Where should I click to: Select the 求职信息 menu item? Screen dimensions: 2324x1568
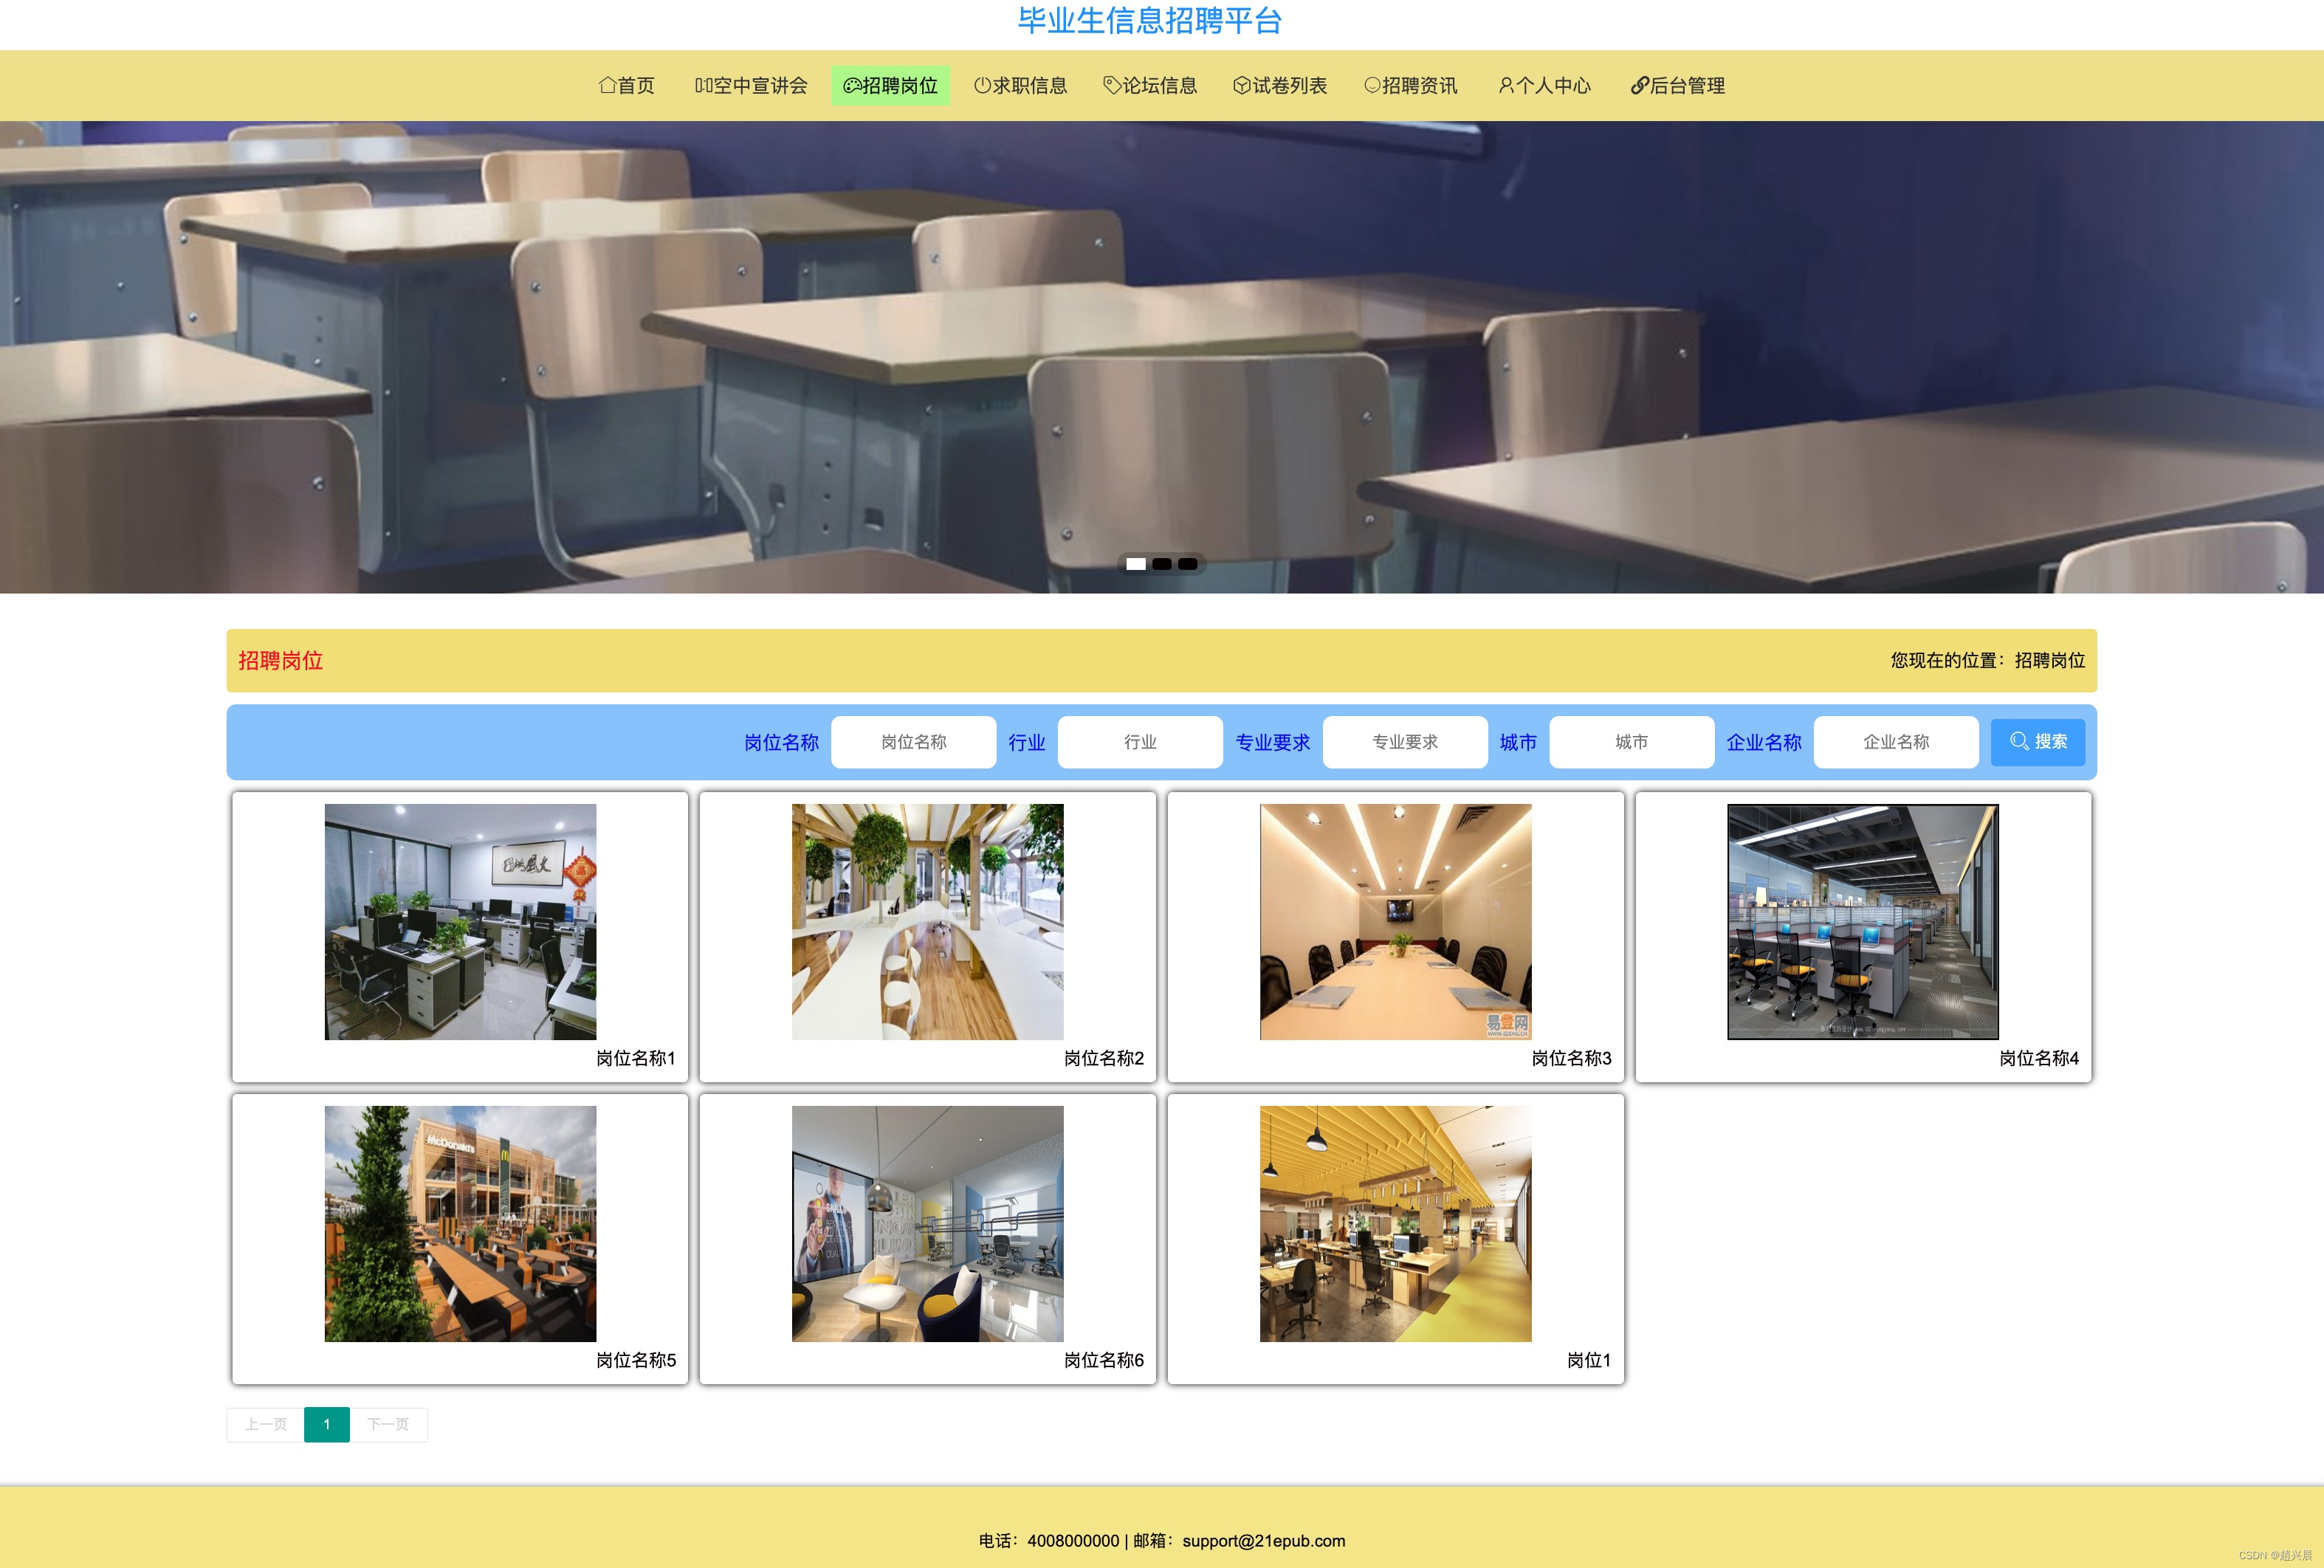pyautogui.click(x=1021, y=86)
